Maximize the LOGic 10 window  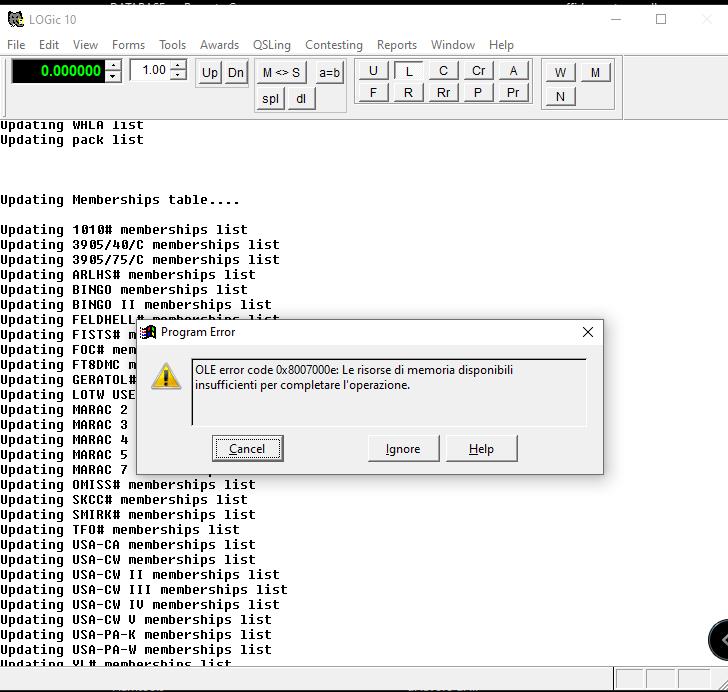(x=661, y=20)
